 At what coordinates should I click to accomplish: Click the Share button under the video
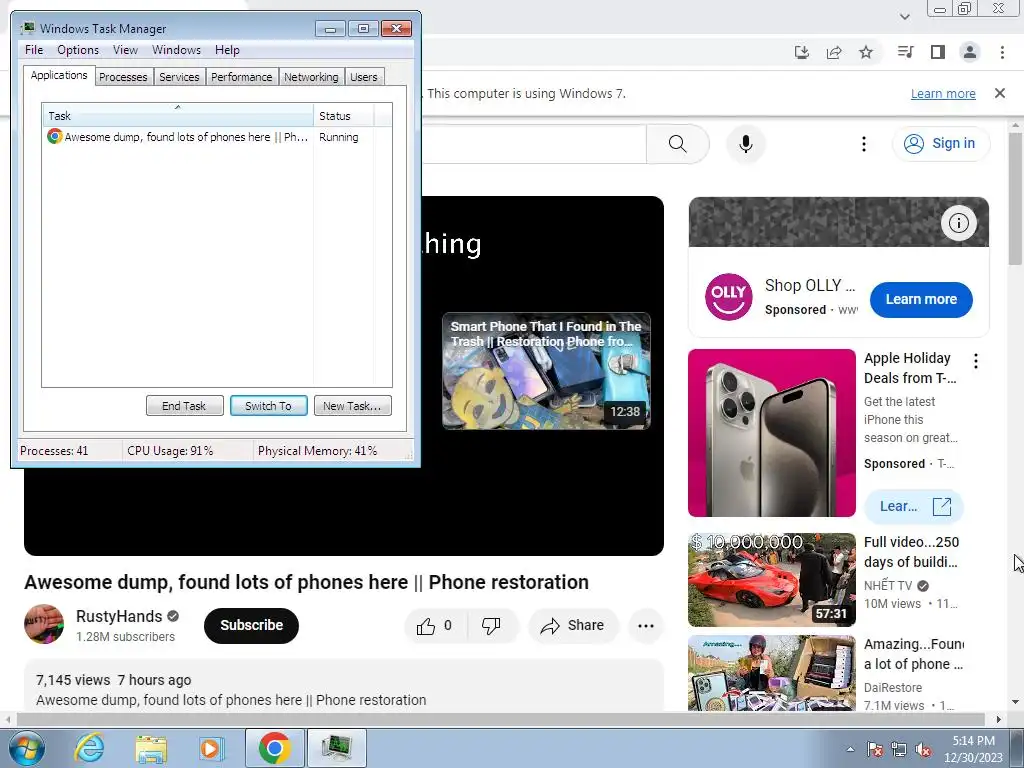click(572, 626)
